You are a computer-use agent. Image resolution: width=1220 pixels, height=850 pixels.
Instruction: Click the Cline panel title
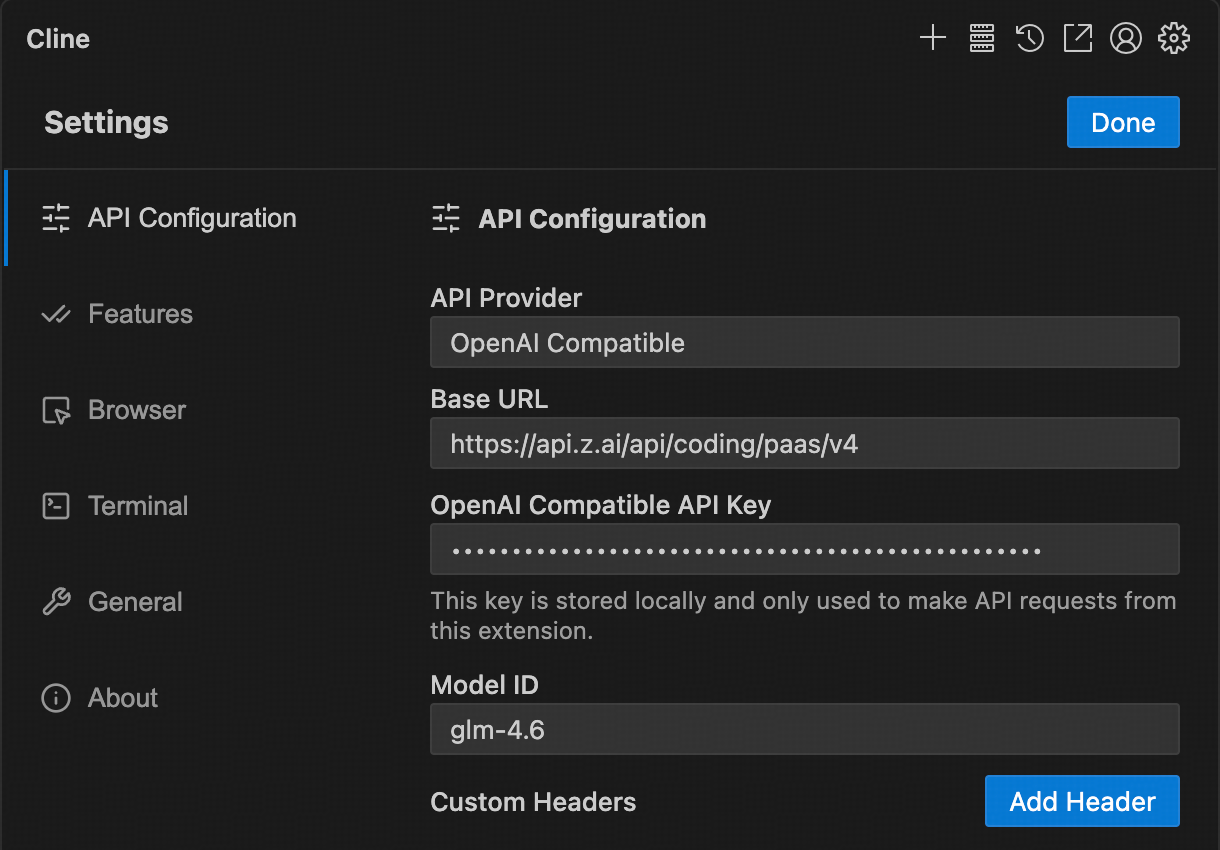click(58, 39)
